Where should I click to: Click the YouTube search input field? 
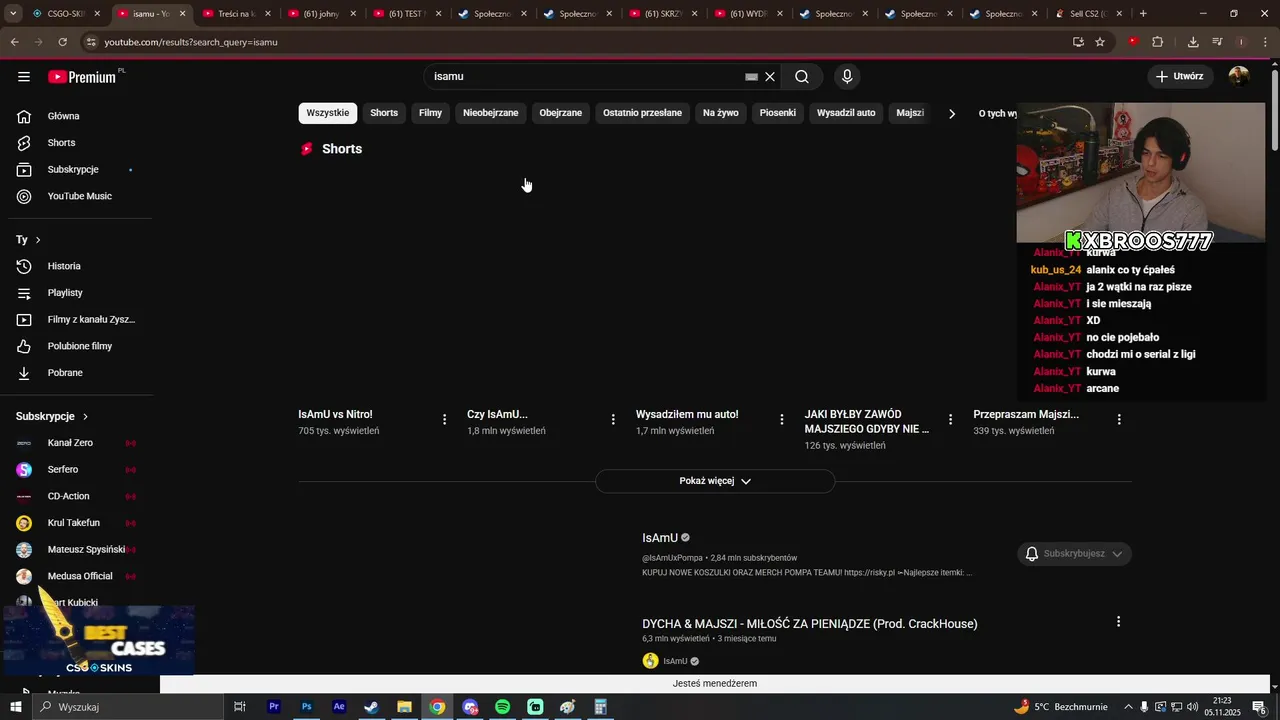click(588, 77)
